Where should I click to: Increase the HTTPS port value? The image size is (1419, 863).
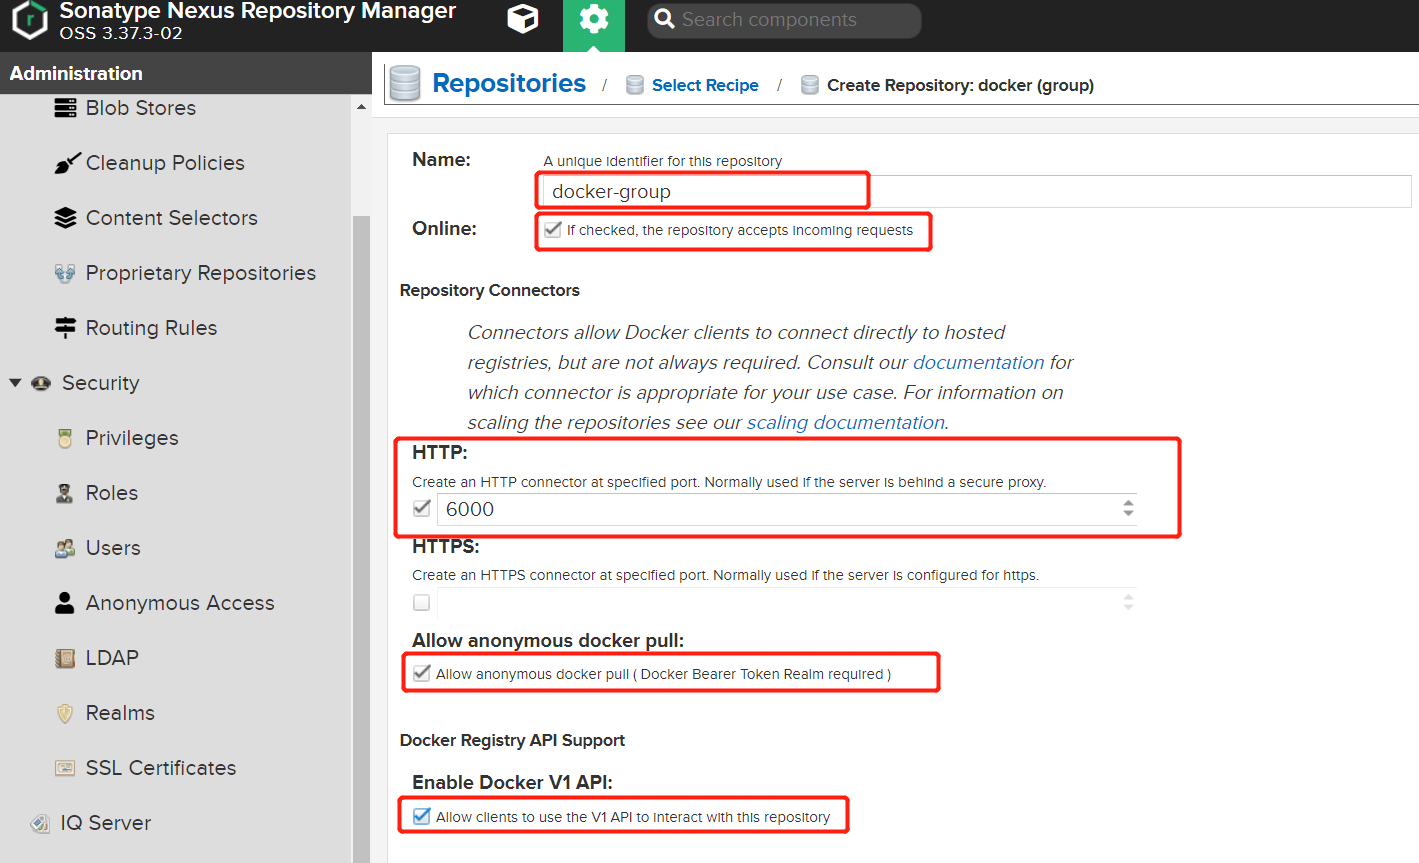pos(1128,597)
